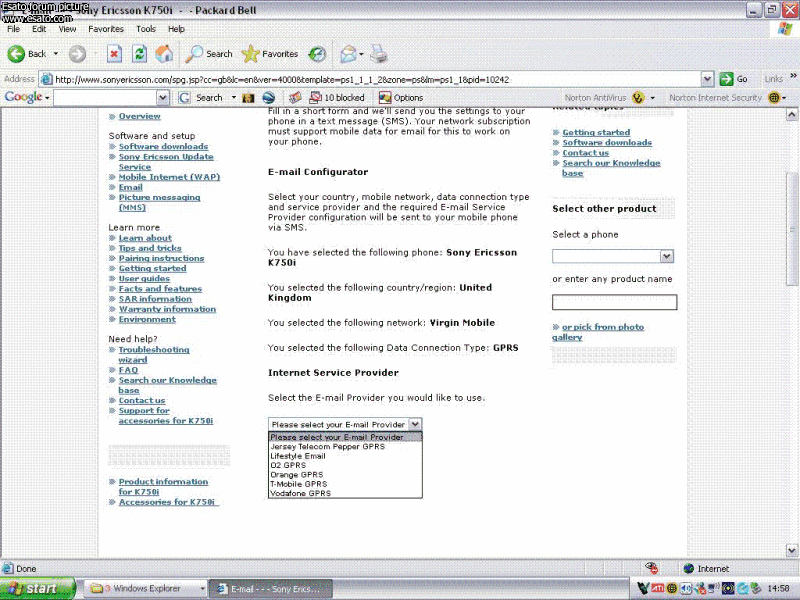The width and height of the screenshot is (800, 600).
Task: Expand the address bar URL dropdown
Action: pyautogui.click(x=707, y=79)
